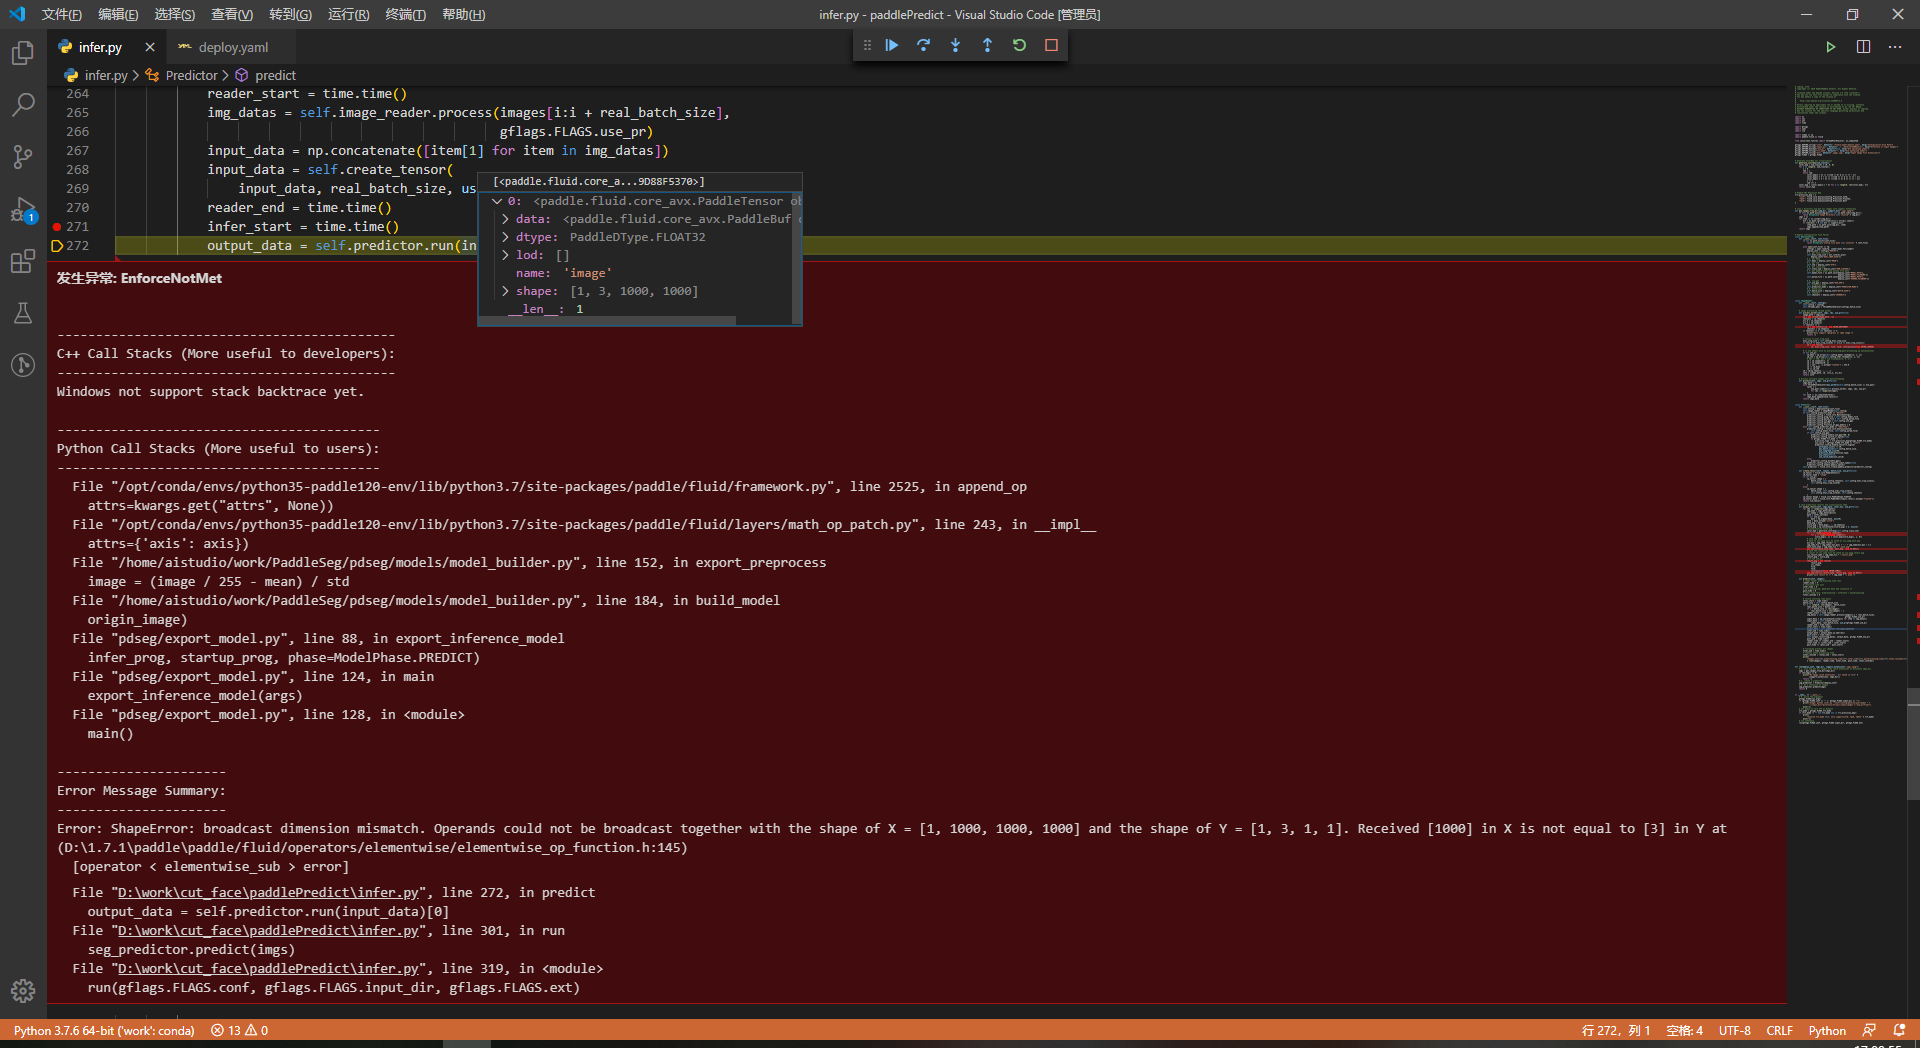Viewport: 1920px width, 1048px height.
Task: Show errors and warnings count in status bar
Action: pyautogui.click(x=239, y=1030)
